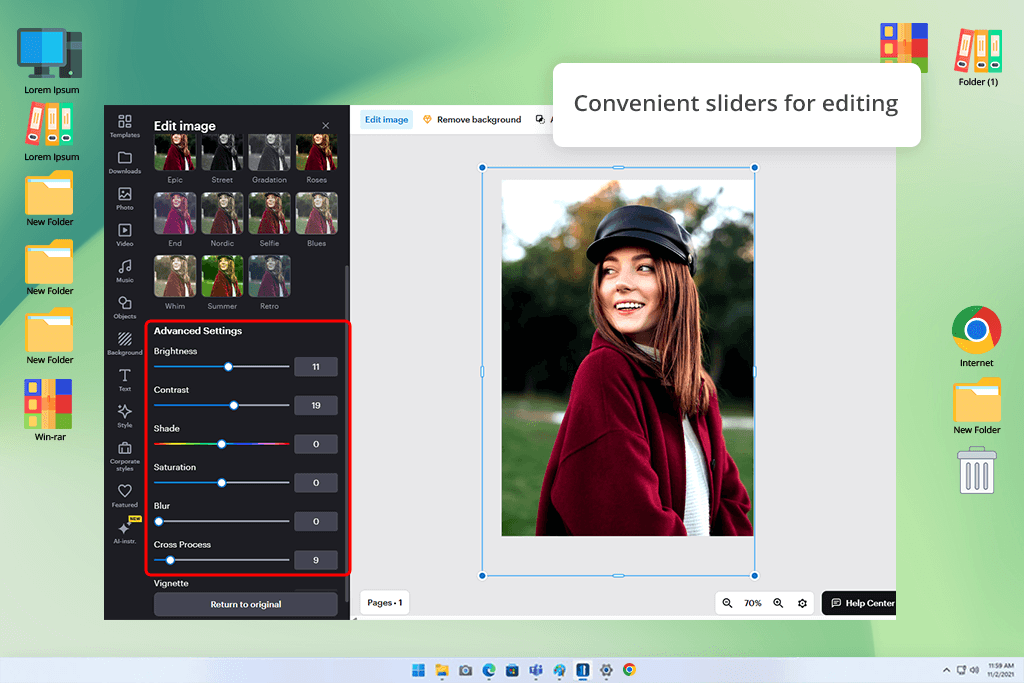Click the Contrast value field

315,405
